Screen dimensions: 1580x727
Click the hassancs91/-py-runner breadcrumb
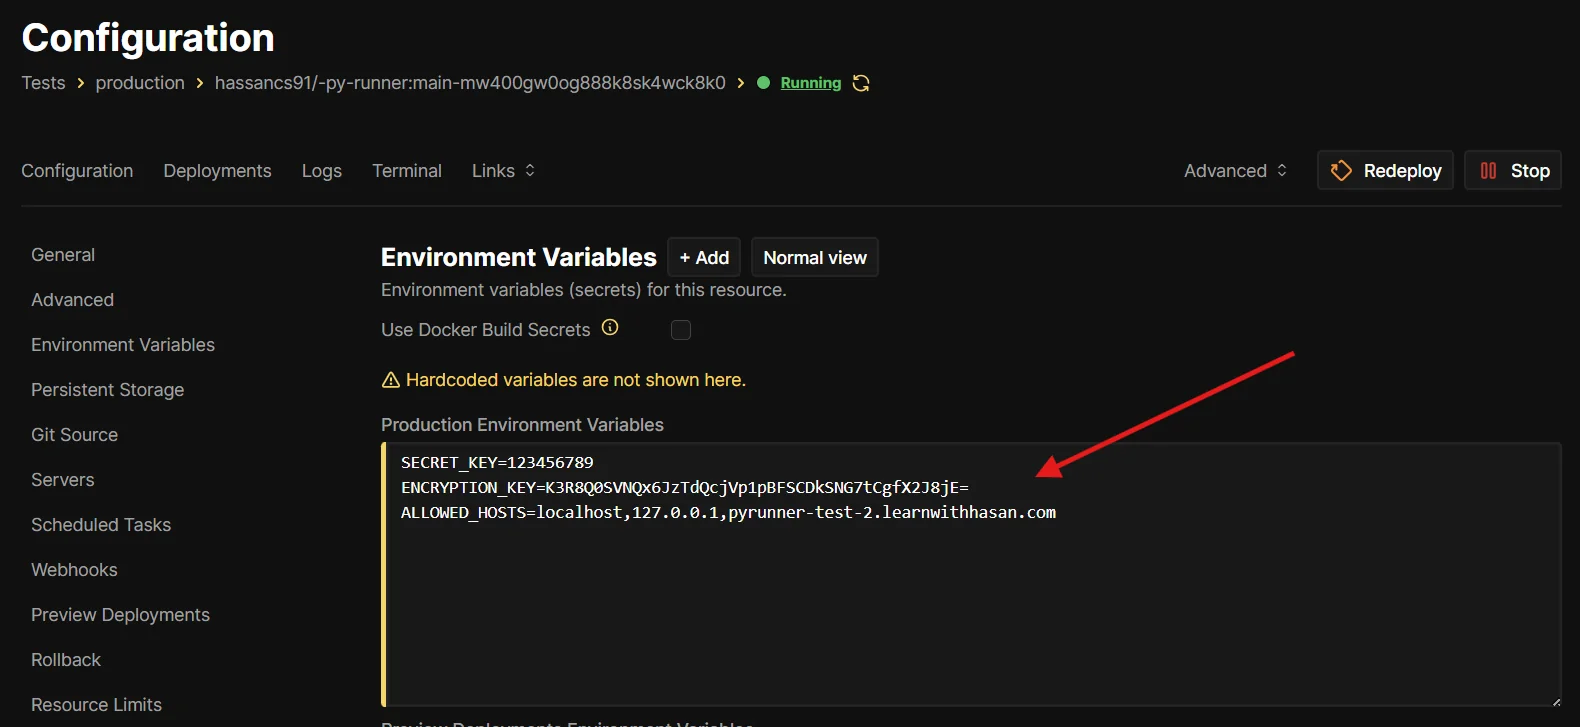[470, 83]
